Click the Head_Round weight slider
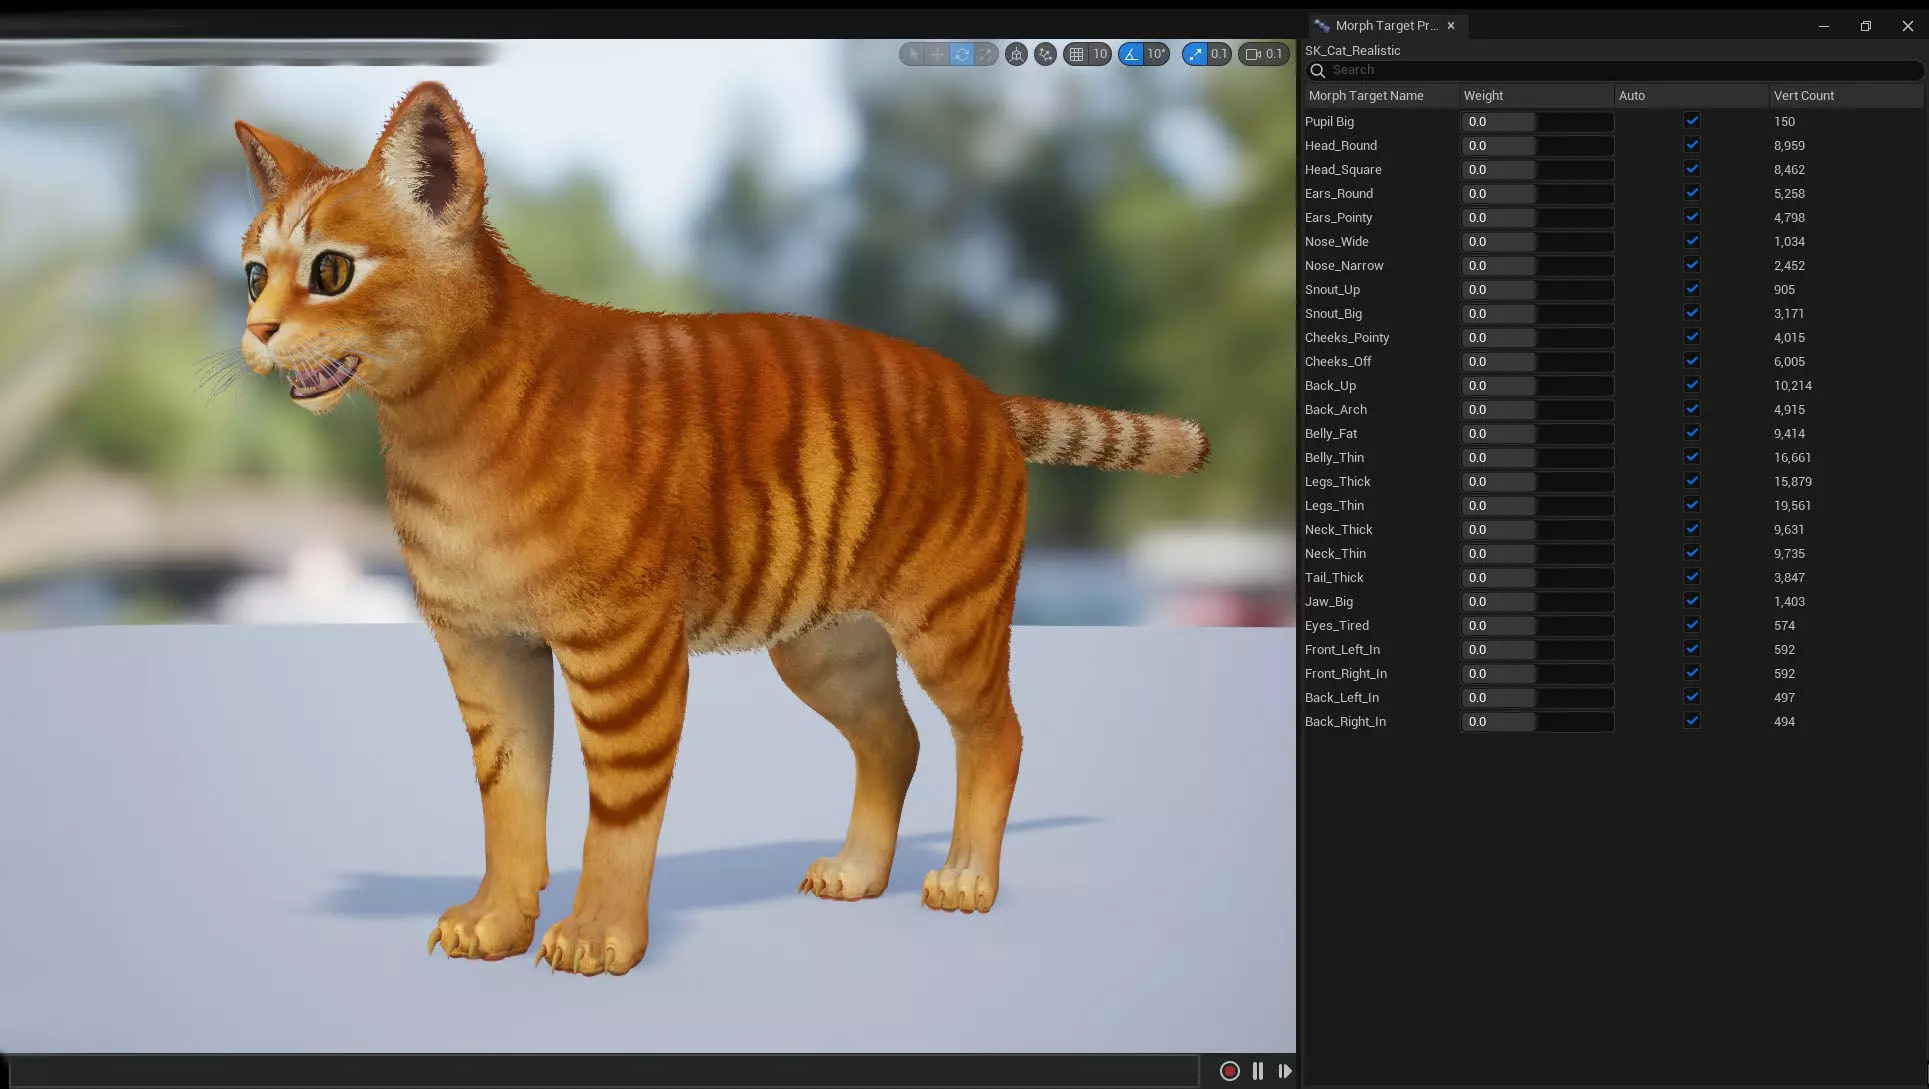 1536,146
